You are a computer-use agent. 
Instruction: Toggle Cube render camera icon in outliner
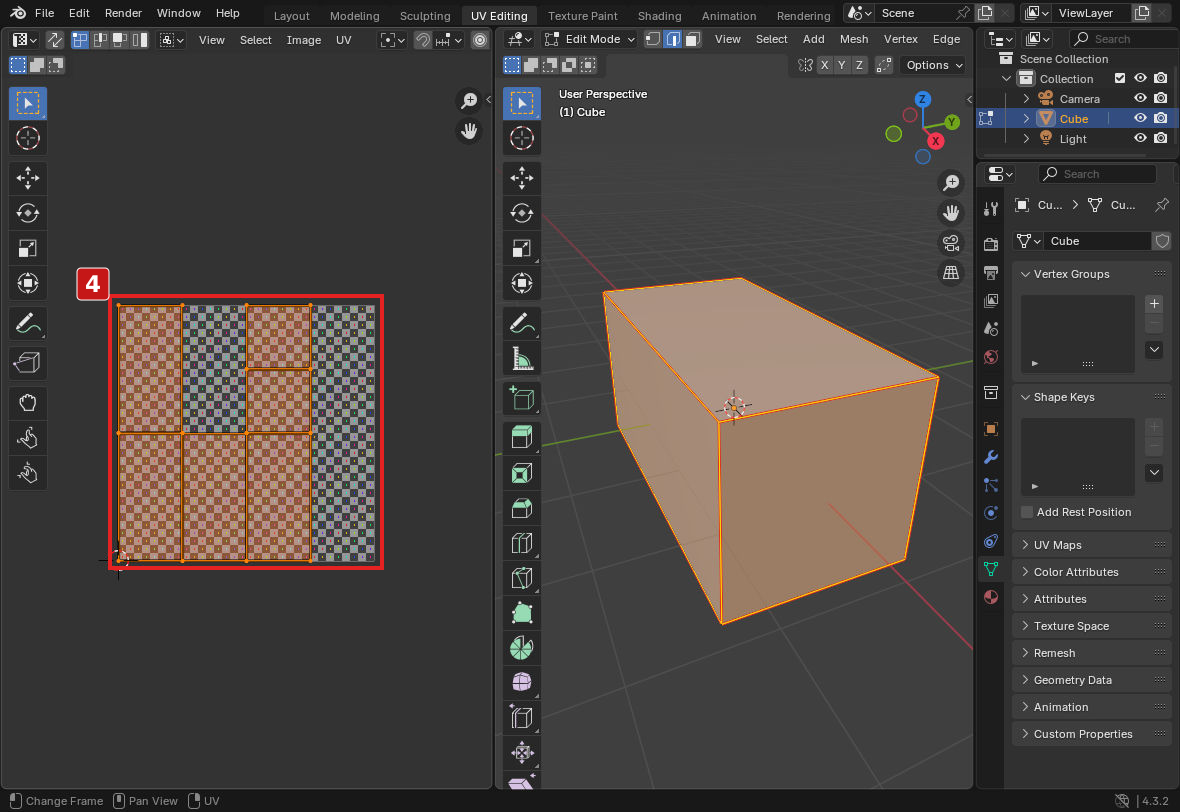click(1160, 119)
